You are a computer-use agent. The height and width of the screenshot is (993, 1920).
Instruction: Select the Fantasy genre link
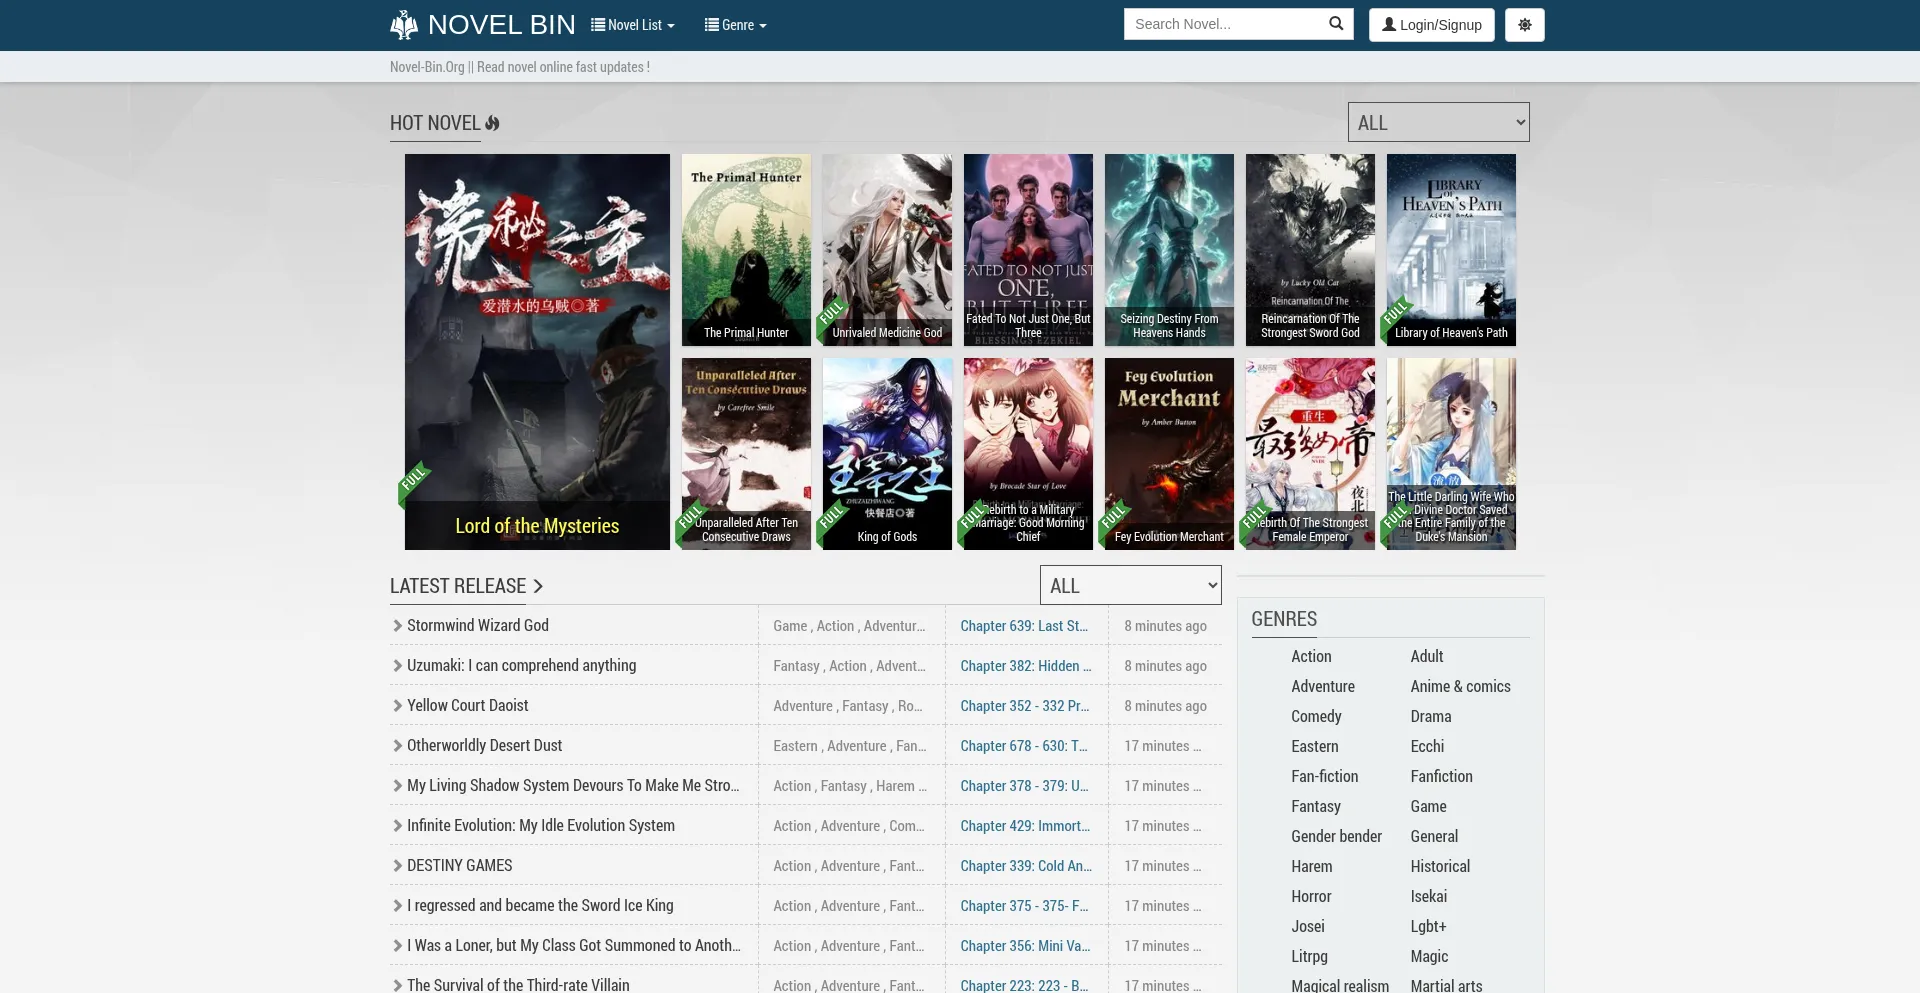1315,806
